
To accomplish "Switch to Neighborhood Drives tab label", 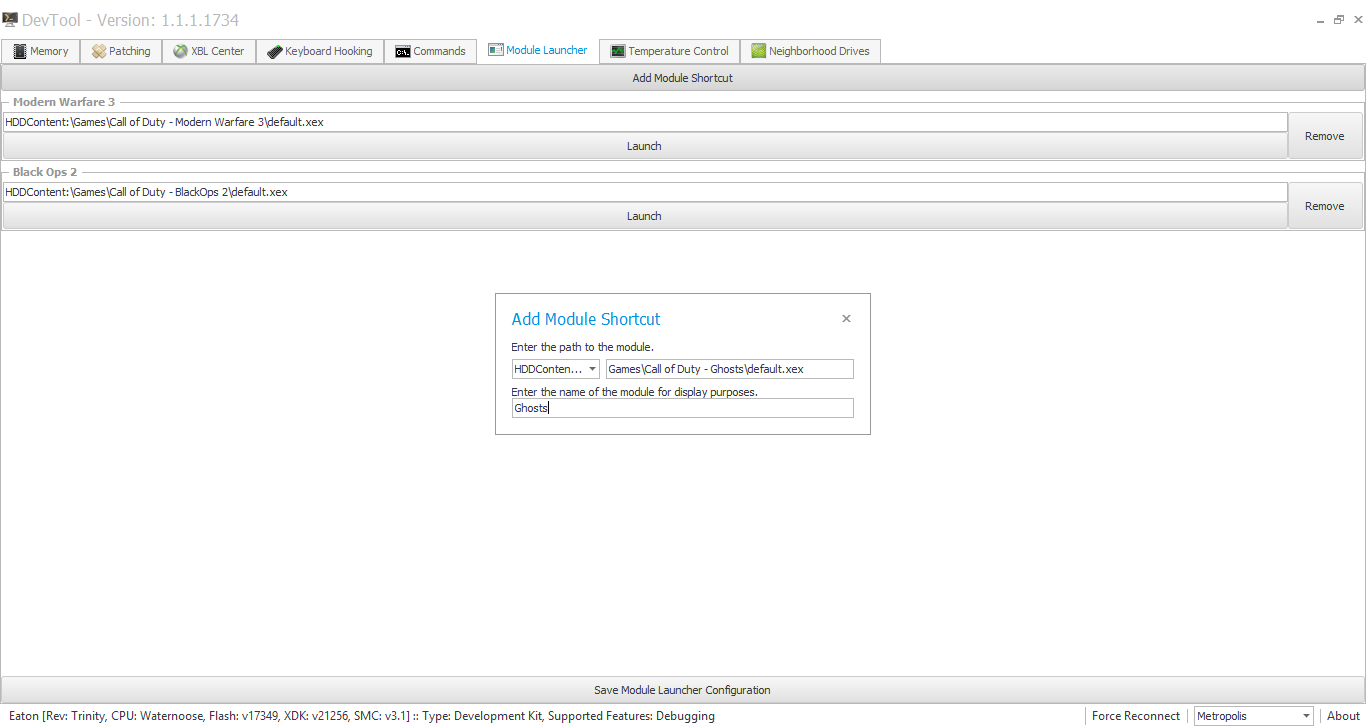I will coord(819,51).
